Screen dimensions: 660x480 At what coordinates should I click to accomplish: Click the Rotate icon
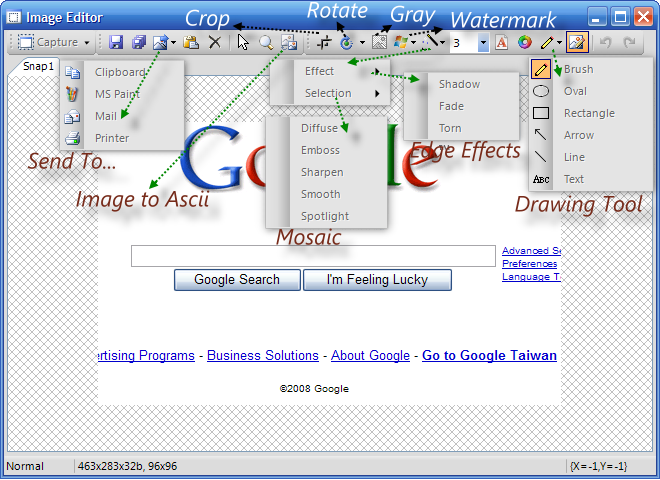click(x=346, y=43)
